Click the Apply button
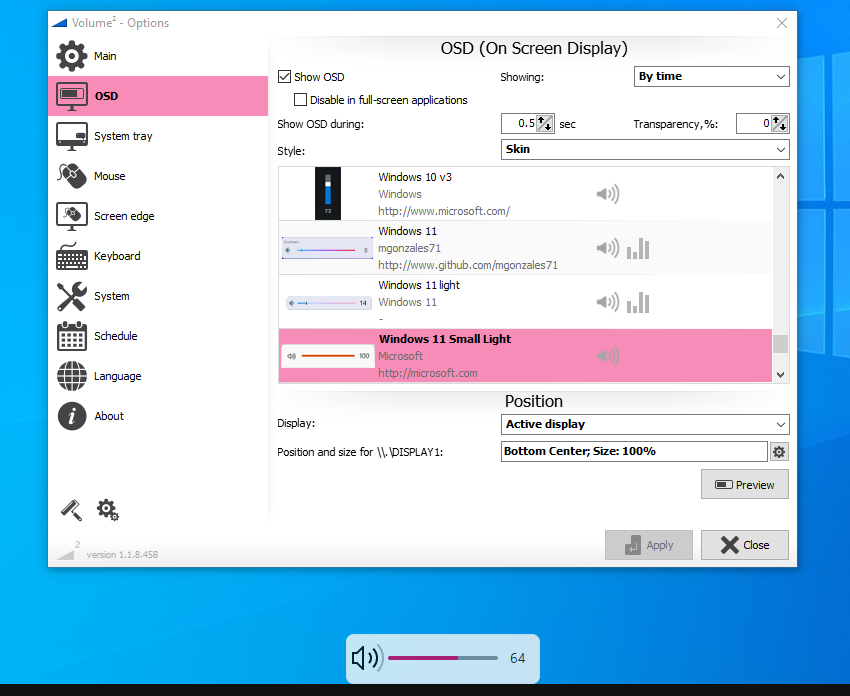Image resolution: width=850 pixels, height=696 pixels. (649, 545)
